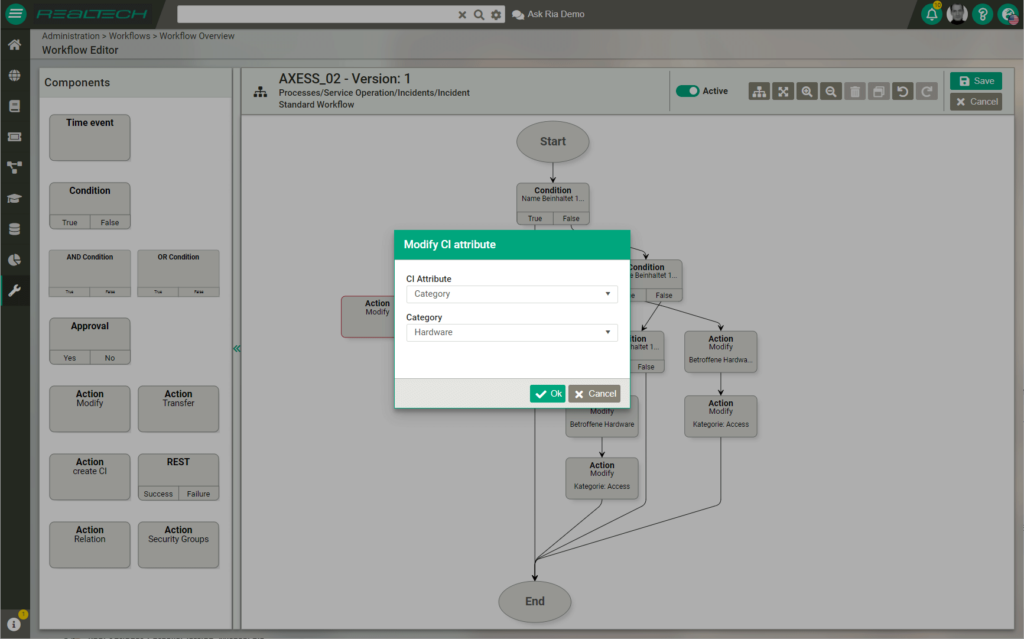
Task: Click the zoom out magnifier icon
Action: tap(830, 91)
